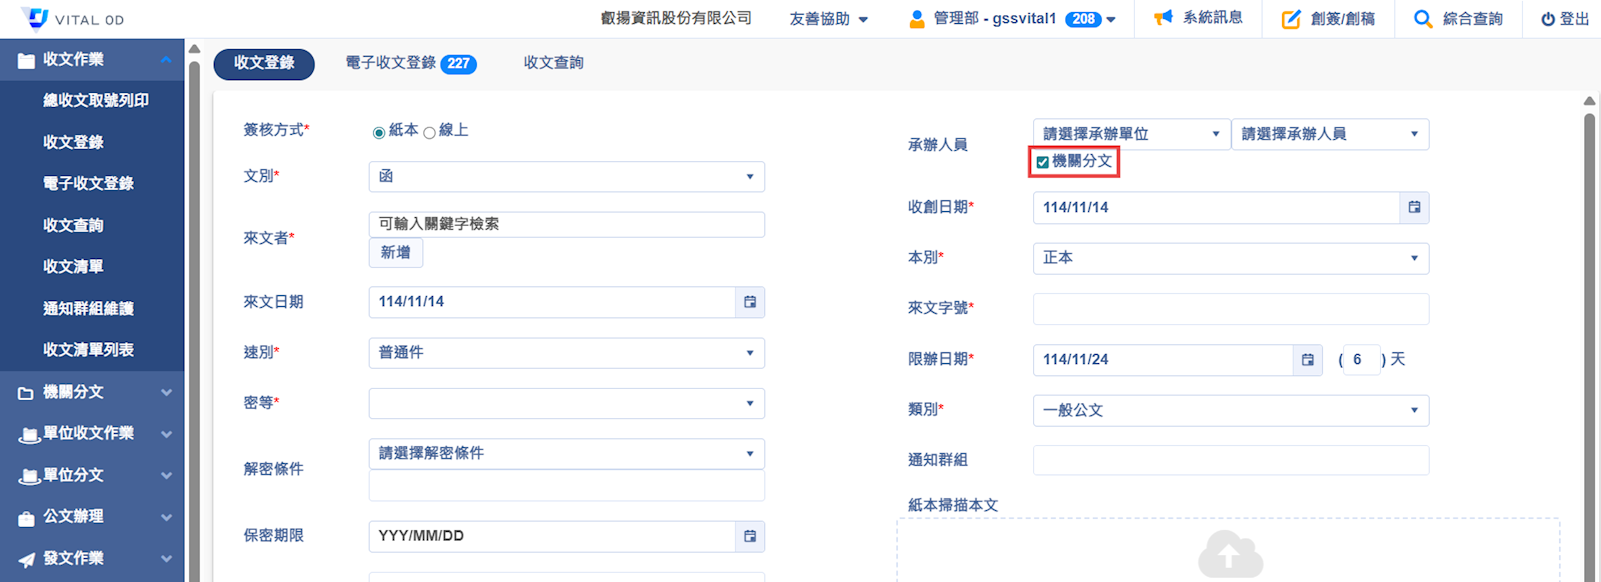This screenshot has height=582, width=1601.
Task: Click the 來文字號 input field
Action: (x=1230, y=309)
